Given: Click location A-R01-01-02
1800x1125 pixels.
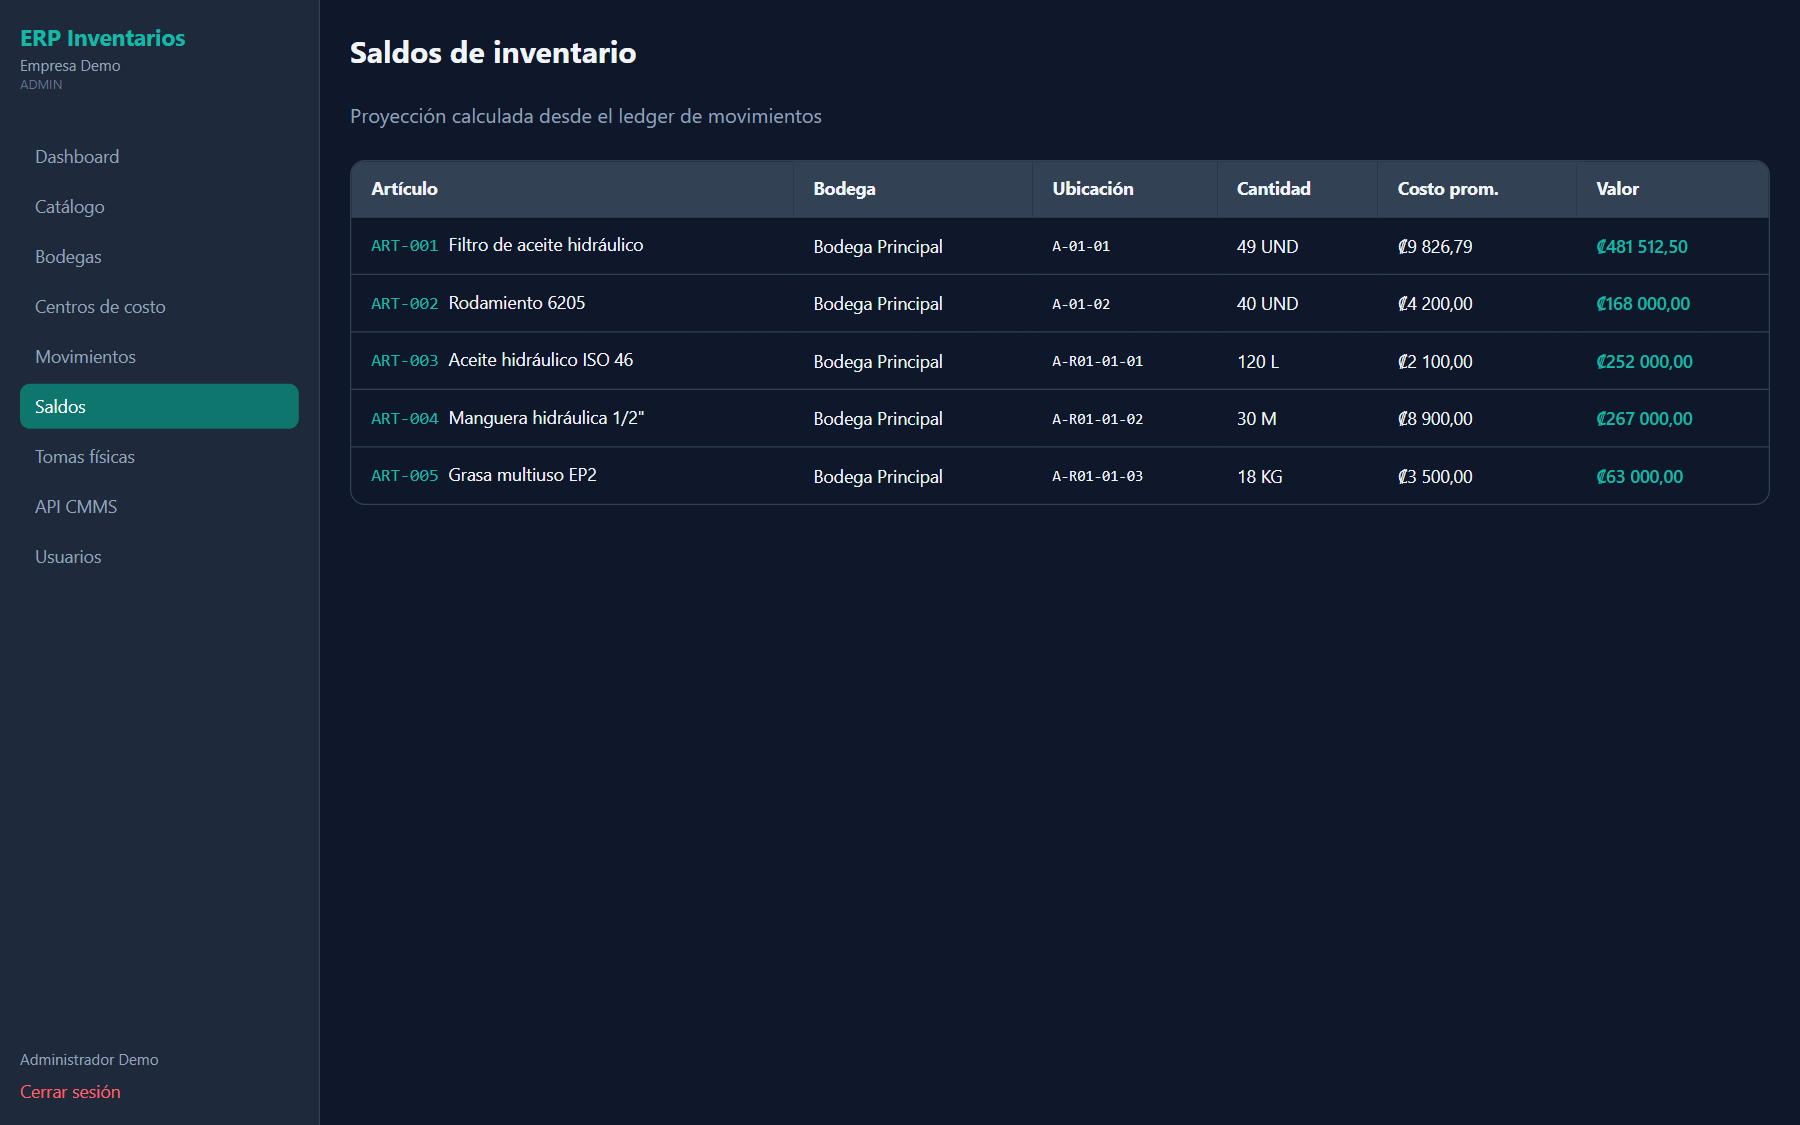Looking at the screenshot, I should 1097,419.
